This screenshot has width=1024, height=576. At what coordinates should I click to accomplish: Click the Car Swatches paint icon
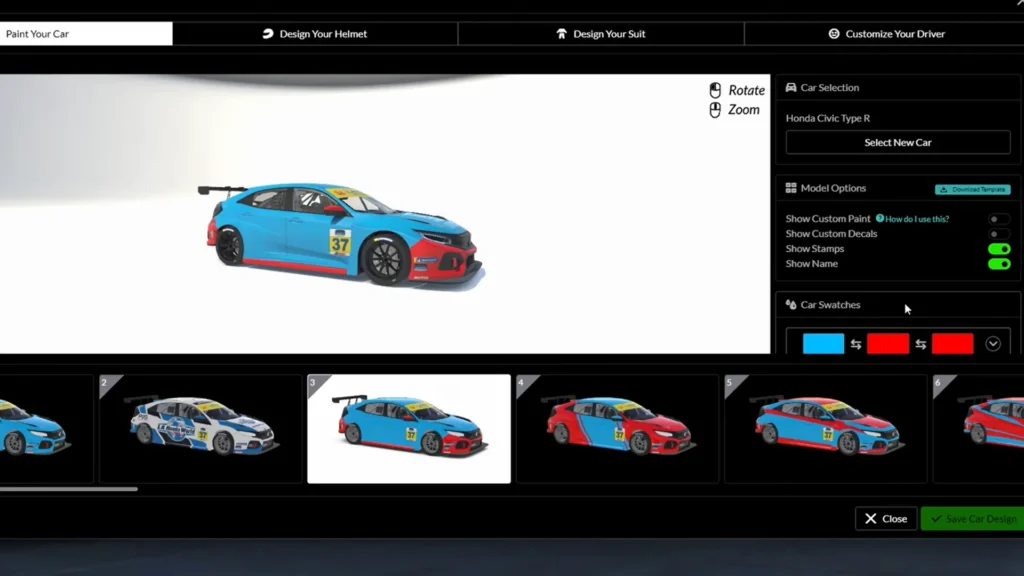(x=791, y=305)
